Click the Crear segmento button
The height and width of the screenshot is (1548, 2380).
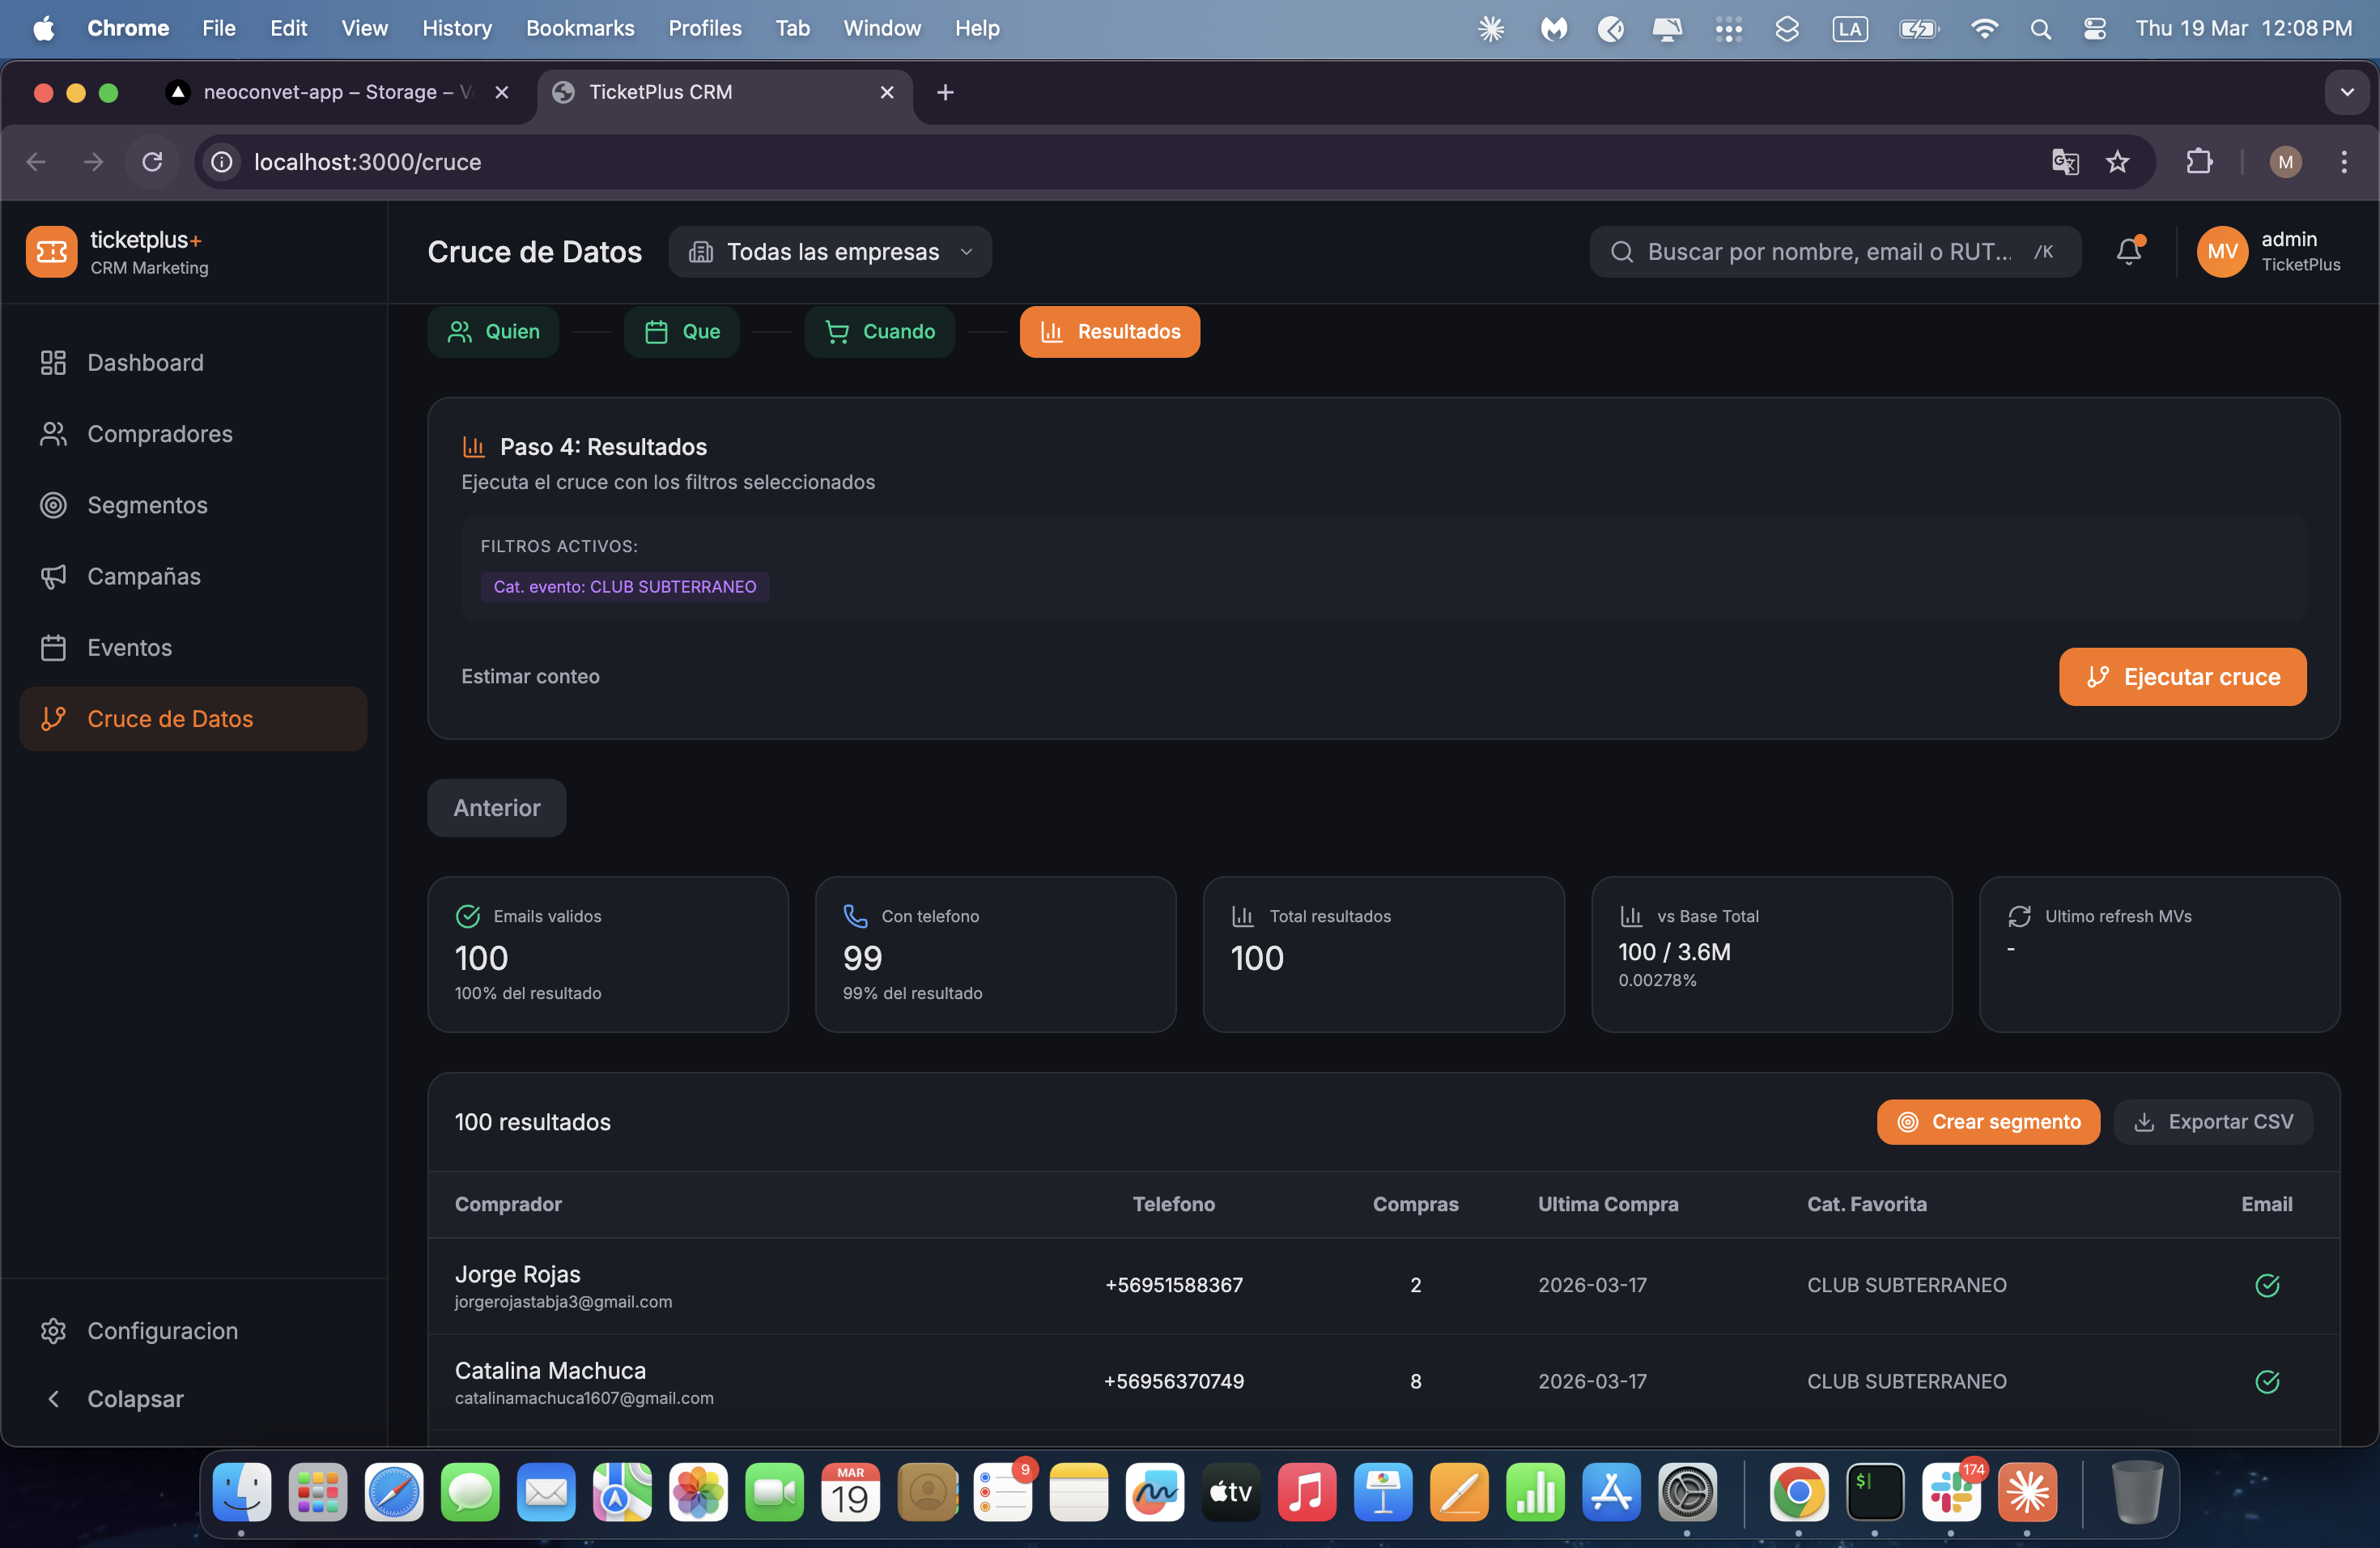click(x=1987, y=1121)
